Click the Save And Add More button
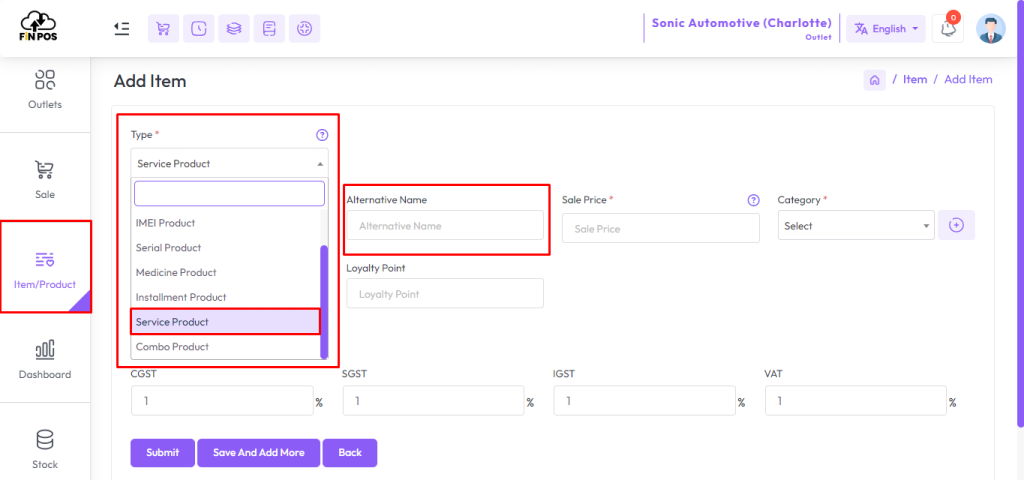Image resolution: width=1024 pixels, height=480 pixels. 259,453
